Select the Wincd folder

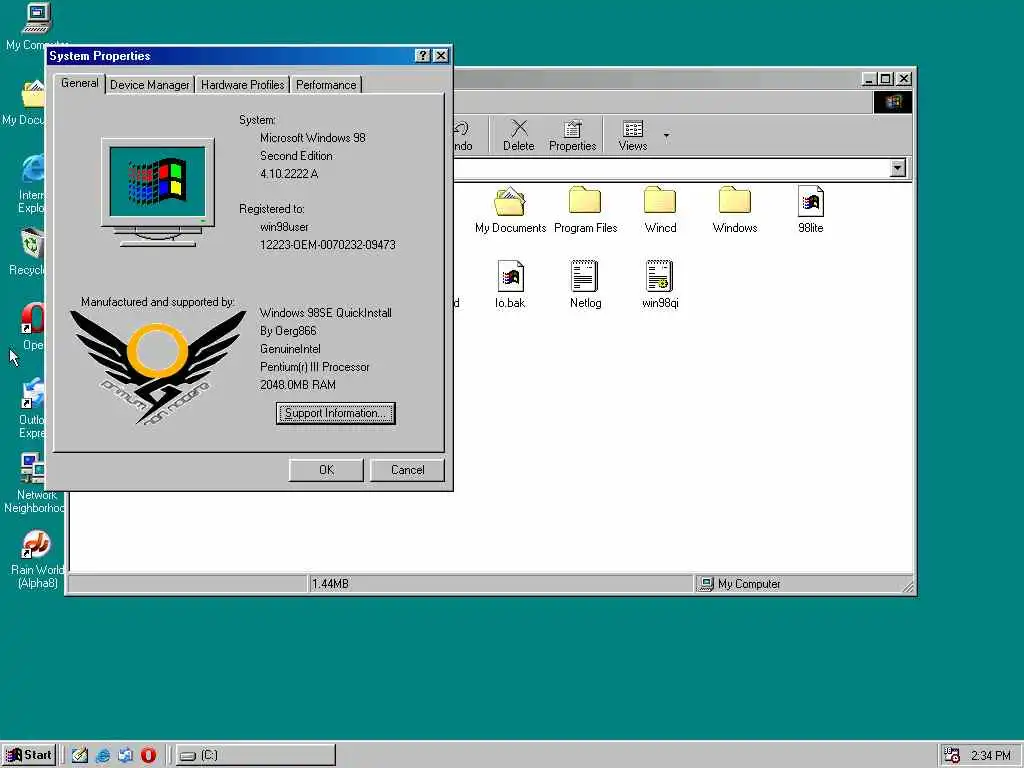coord(660,210)
